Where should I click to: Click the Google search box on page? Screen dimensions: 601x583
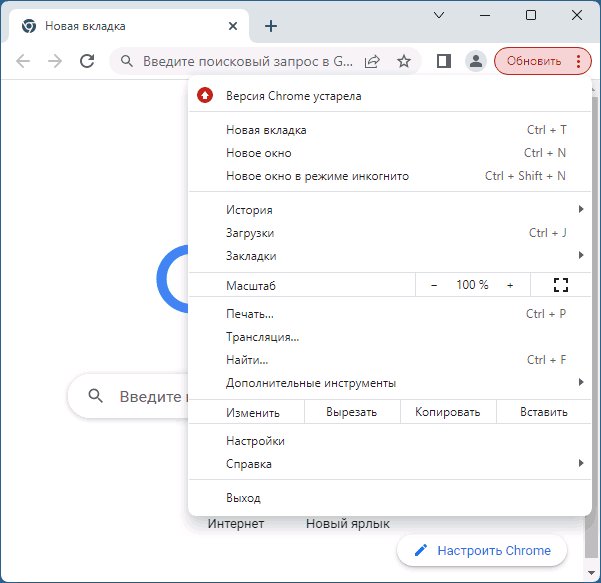pos(128,396)
